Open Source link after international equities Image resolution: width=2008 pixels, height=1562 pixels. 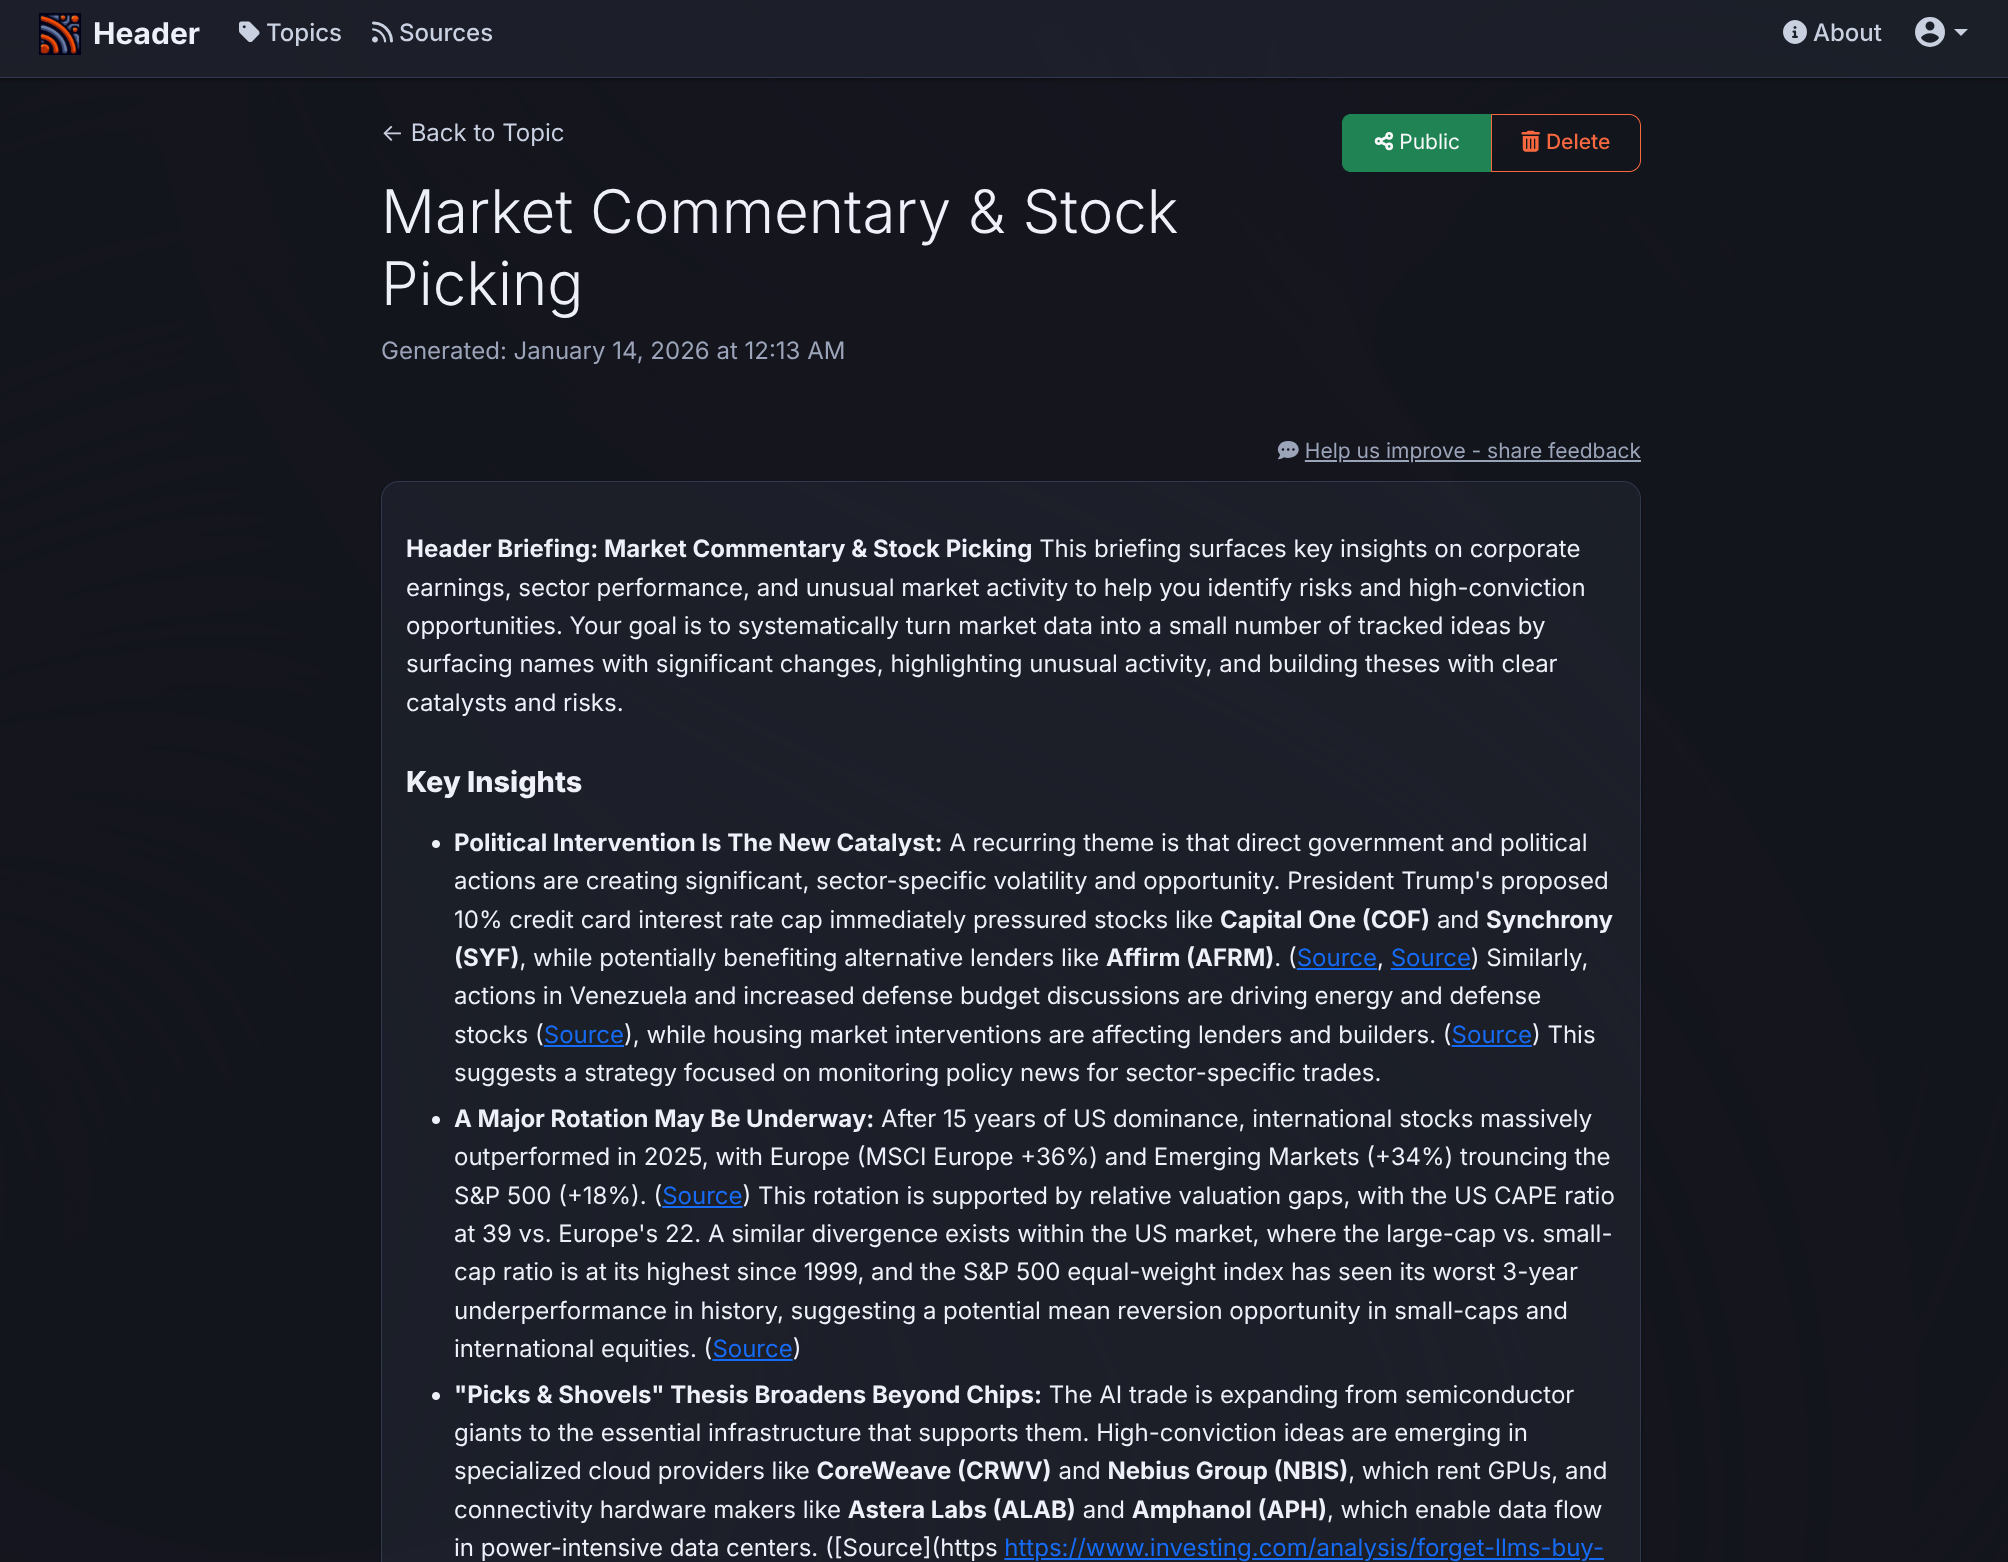coord(752,1348)
